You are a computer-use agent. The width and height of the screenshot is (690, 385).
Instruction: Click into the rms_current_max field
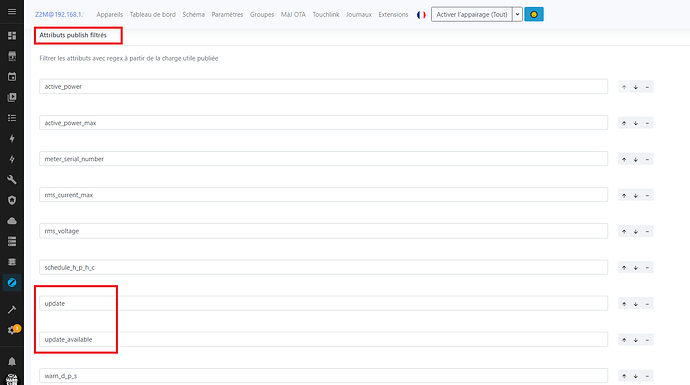[x=323, y=195]
